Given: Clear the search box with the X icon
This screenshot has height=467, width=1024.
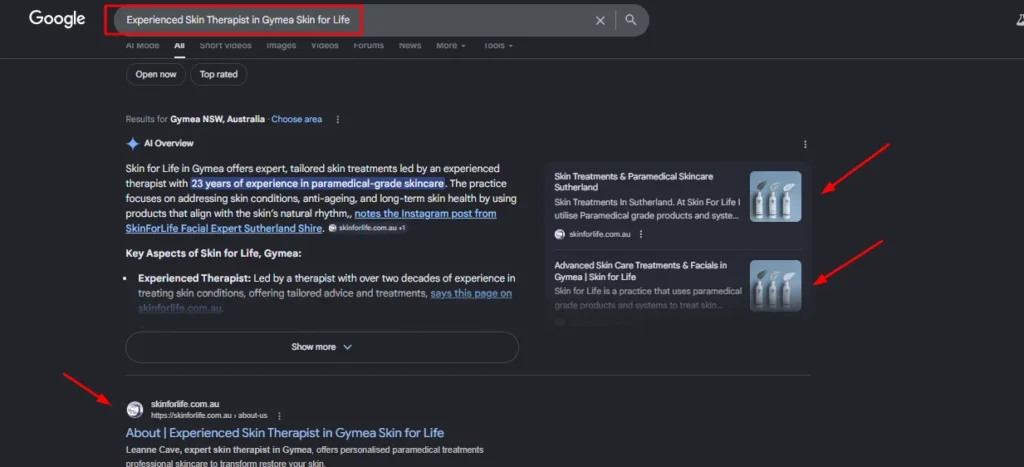Looking at the screenshot, I should 600,20.
